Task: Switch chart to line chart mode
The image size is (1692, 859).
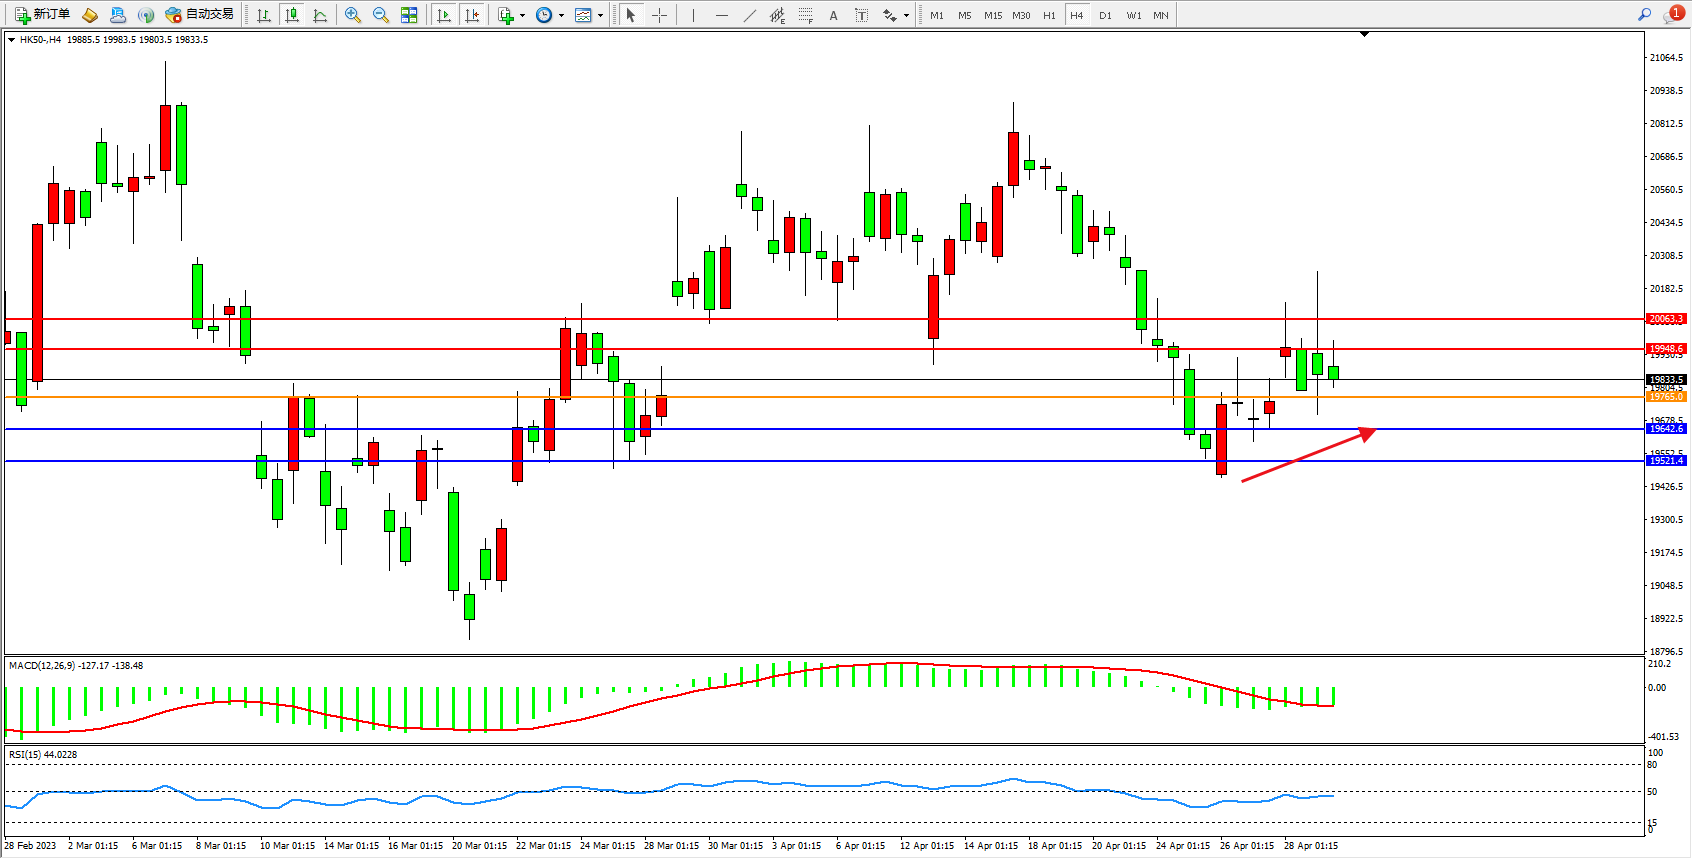Action: pyautogui.click(x=320, y=15)
